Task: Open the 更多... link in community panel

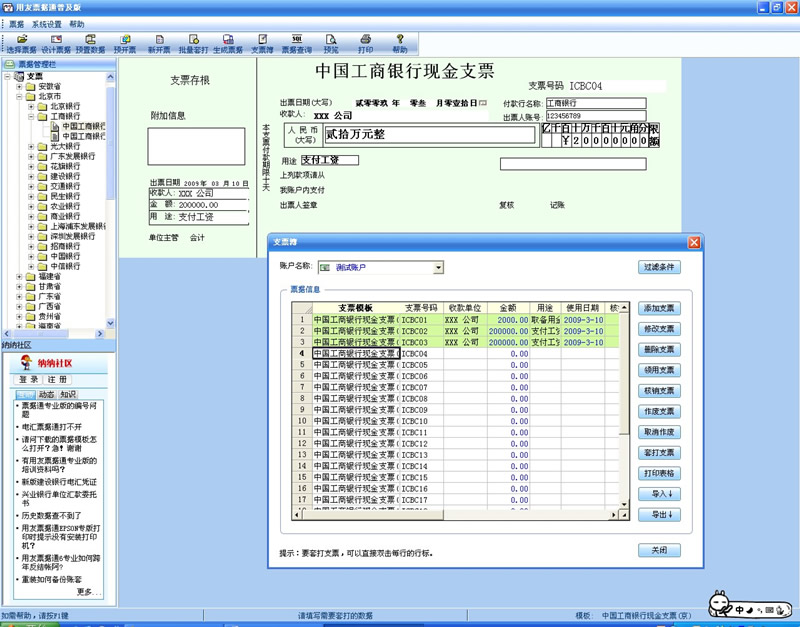Action: [89, 592]
